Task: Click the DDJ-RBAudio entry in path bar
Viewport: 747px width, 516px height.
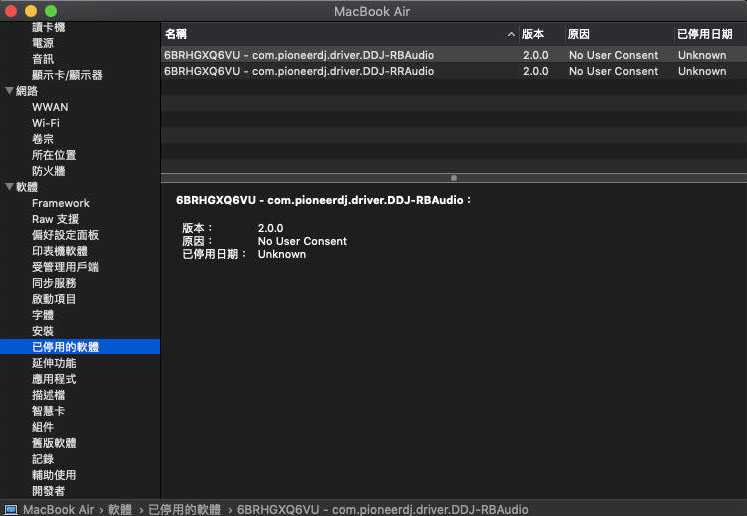Action: click(x=383, y=509)
